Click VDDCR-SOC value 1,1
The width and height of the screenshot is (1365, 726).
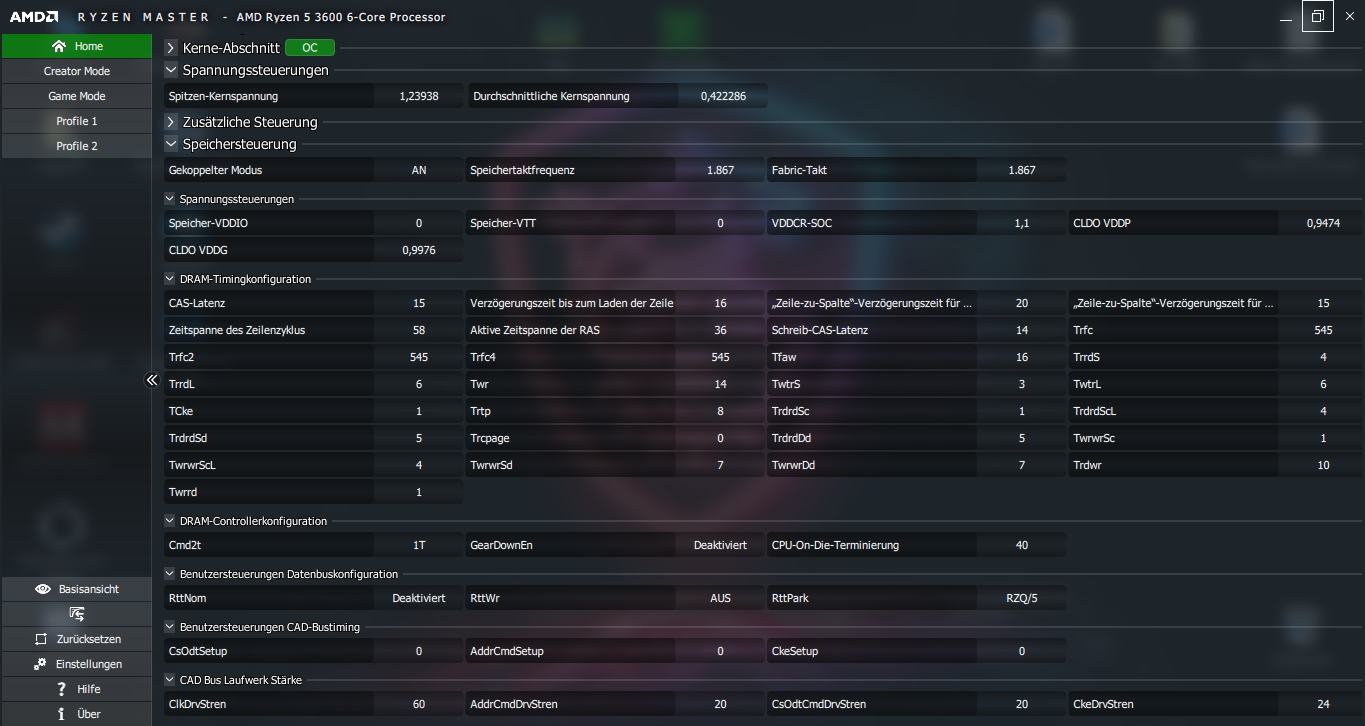pos(1021,223)
